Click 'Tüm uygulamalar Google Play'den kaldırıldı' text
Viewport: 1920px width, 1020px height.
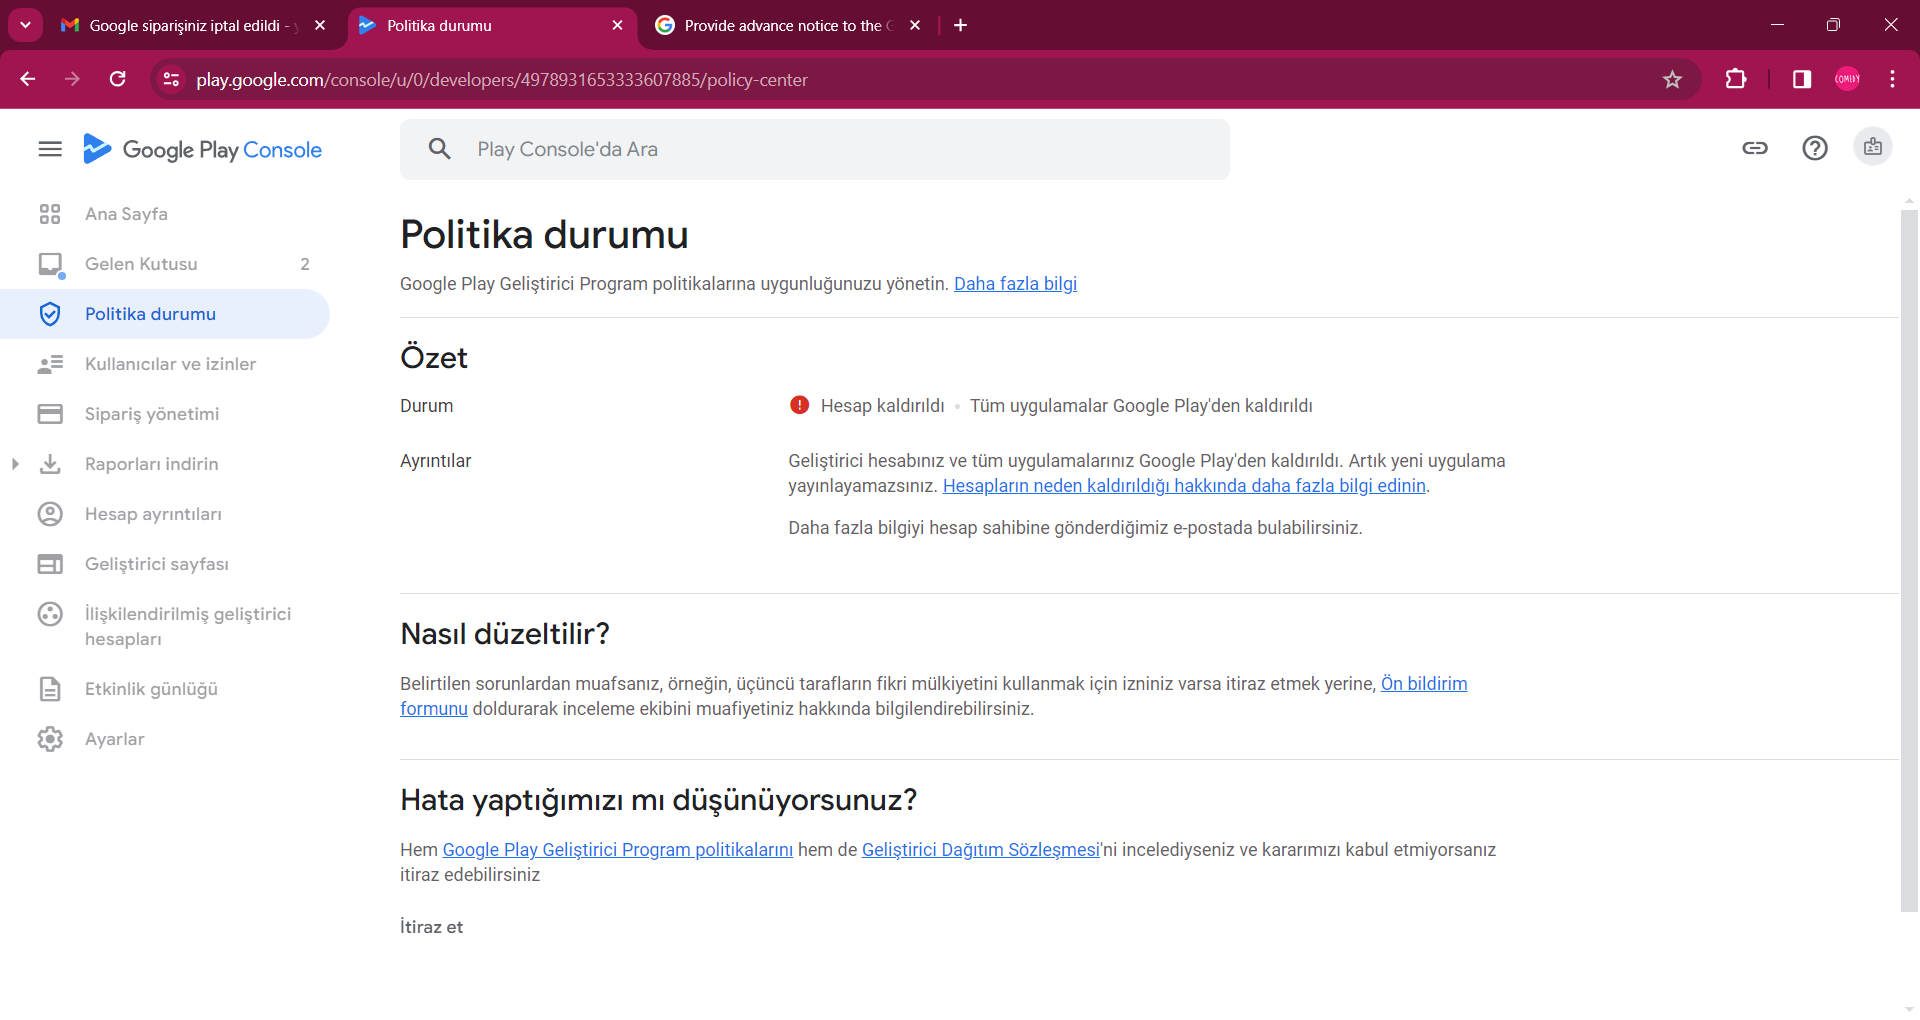pos(1141,406)
